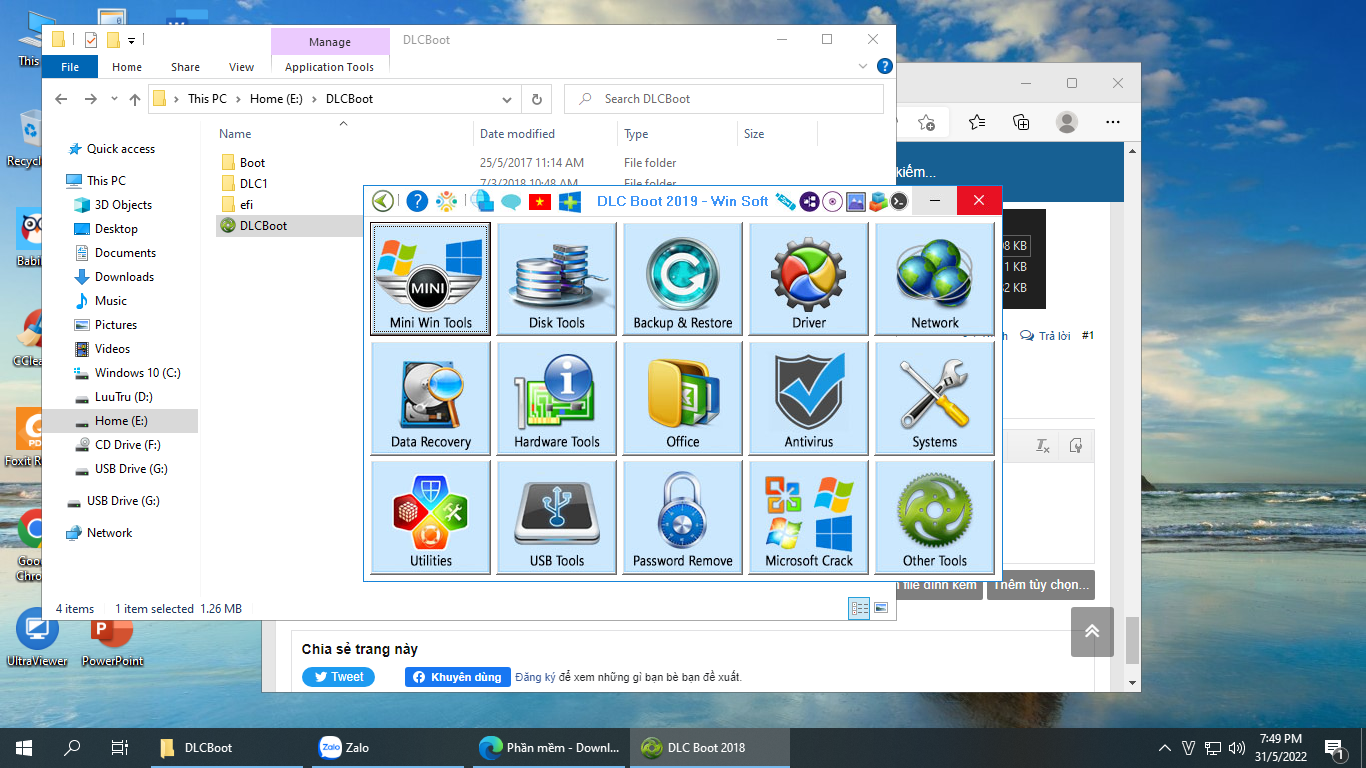
Task: Open the Antivirus tools tile
Action: point(809,398)
